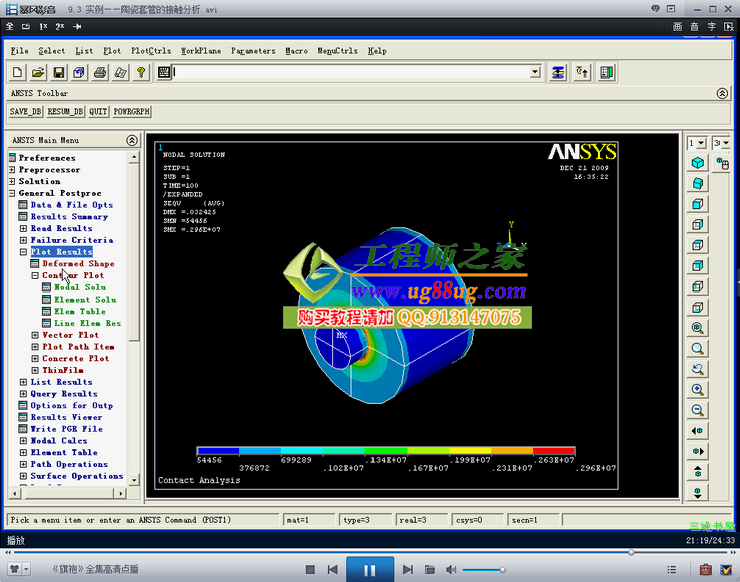Viewport: 740px width, 582px height.
Task: Click the QUIT toolbar button
Action: coord(98,112)
